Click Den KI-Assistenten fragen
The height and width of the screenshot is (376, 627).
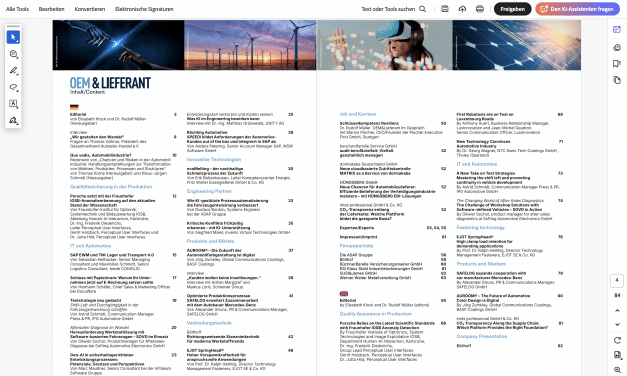coord(578,9)
